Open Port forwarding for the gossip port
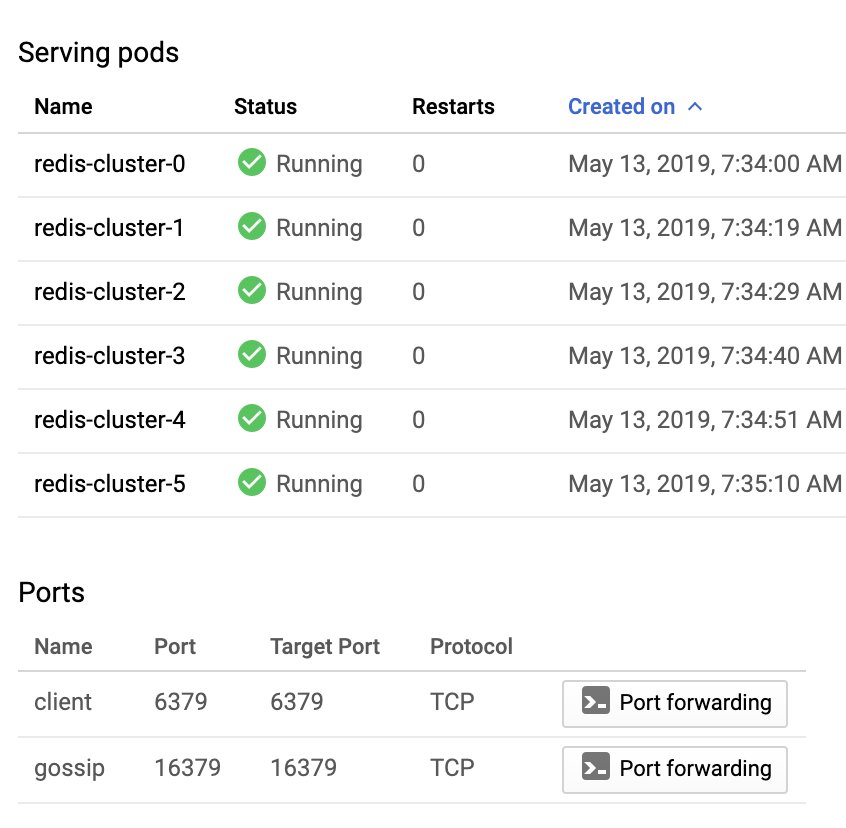Screen dimensions: 846x828 [675, 768]
